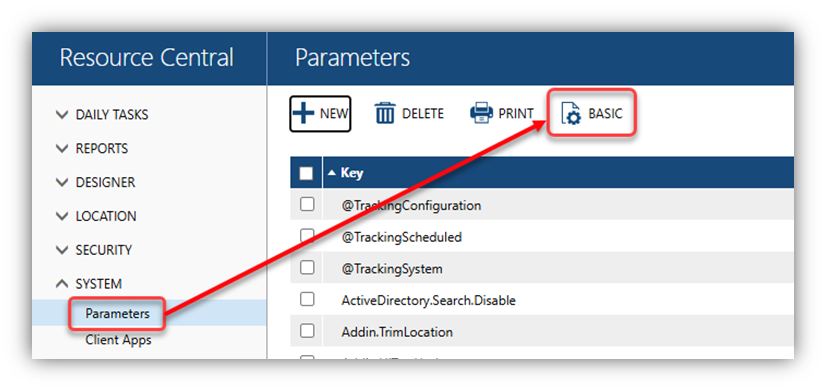Open the @TrackingScheduled parameter entry
This screenshot has width=826, height=391.
pos(402,237)
